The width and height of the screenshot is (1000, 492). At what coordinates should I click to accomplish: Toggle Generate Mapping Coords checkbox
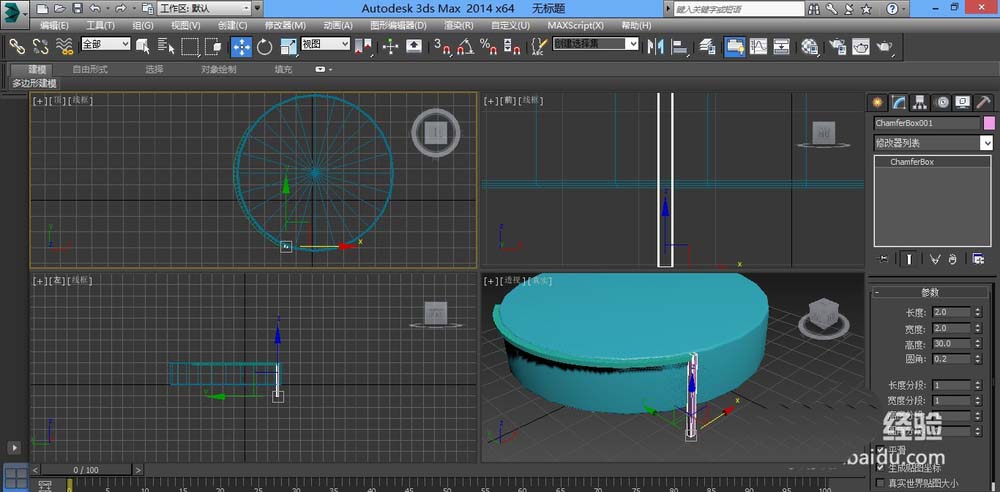pyautogui.click(x=881, y=466)
